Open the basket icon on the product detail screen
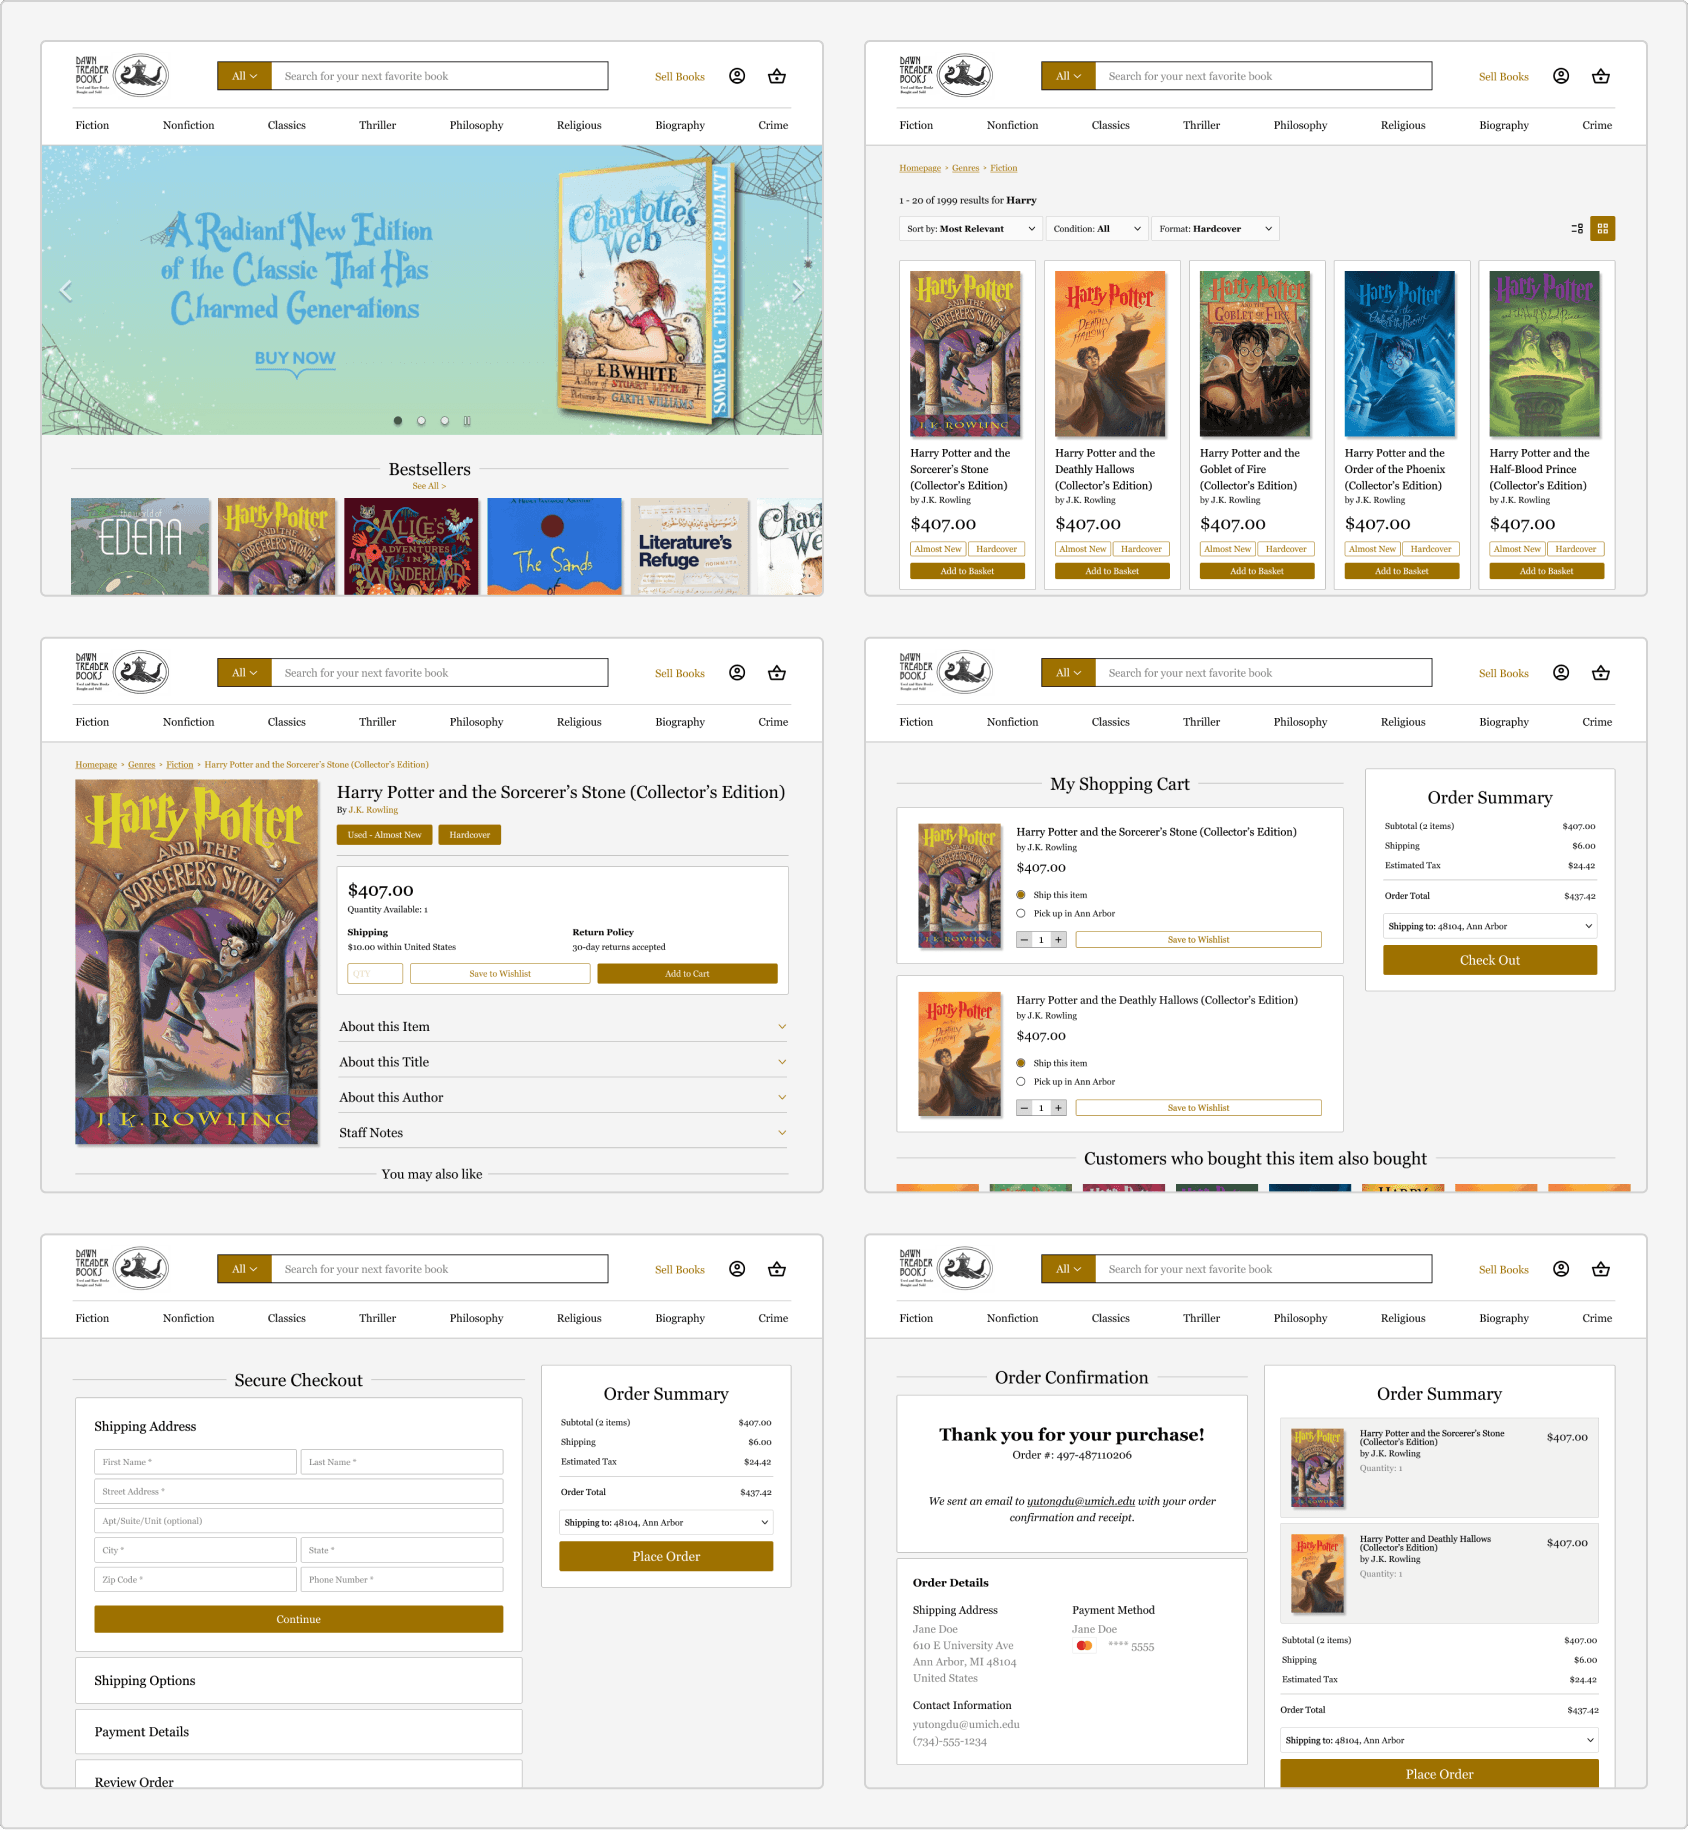 pyautogui.click(x=777, y=673)
